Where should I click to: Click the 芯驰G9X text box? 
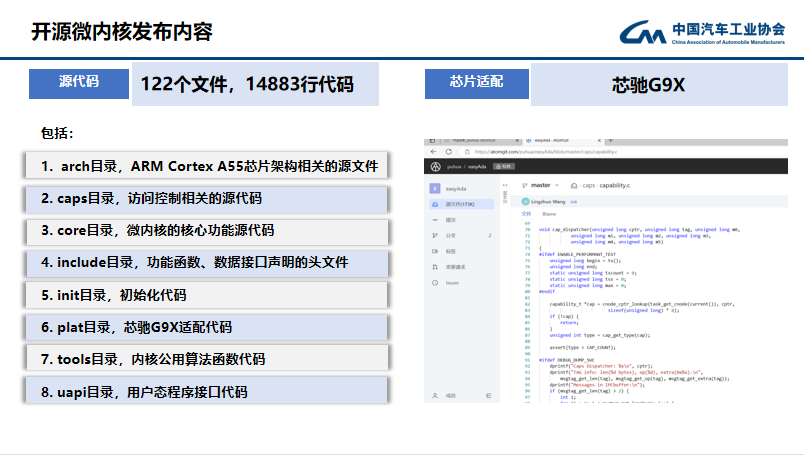point(659,85)
